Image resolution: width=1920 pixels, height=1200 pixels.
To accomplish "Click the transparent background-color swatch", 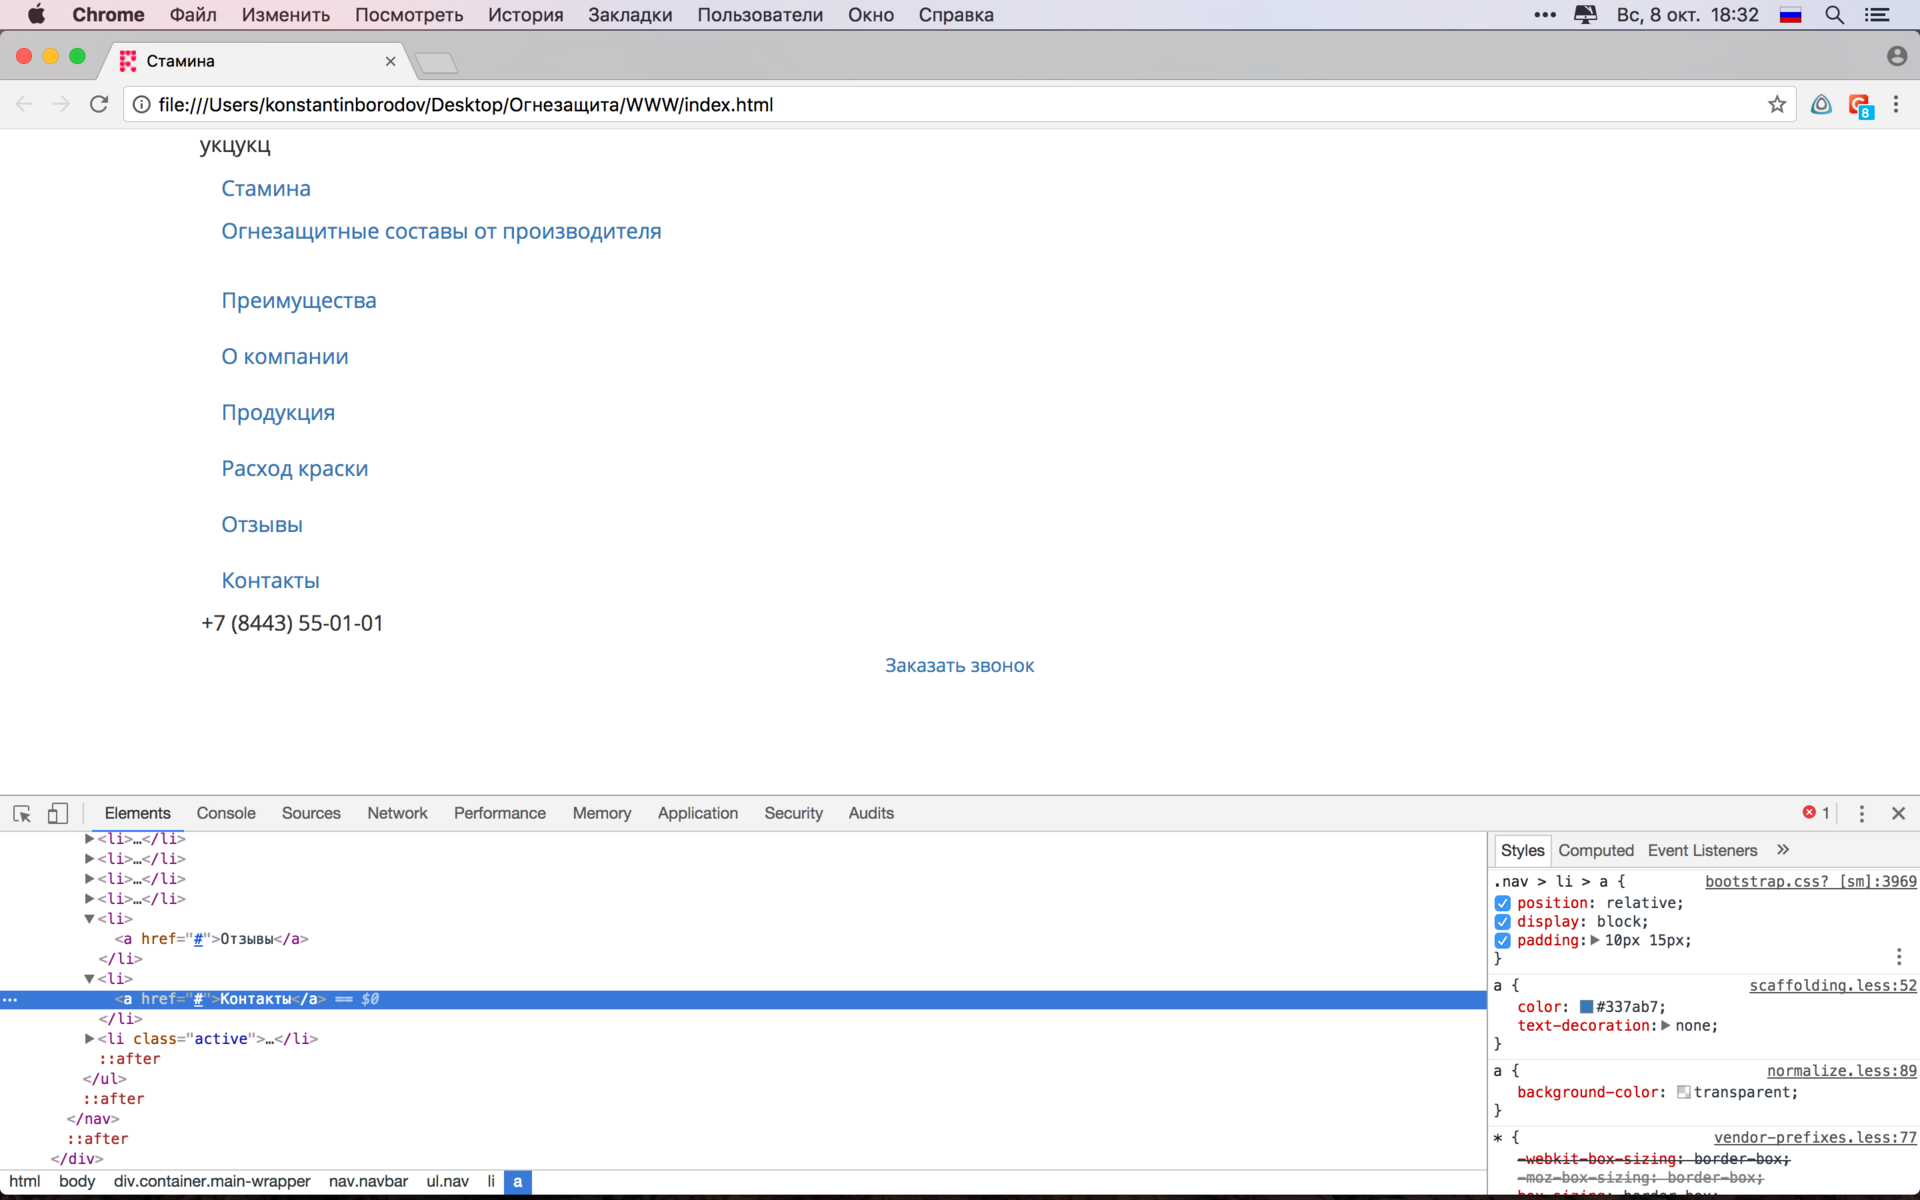I will [1683, 1092].
